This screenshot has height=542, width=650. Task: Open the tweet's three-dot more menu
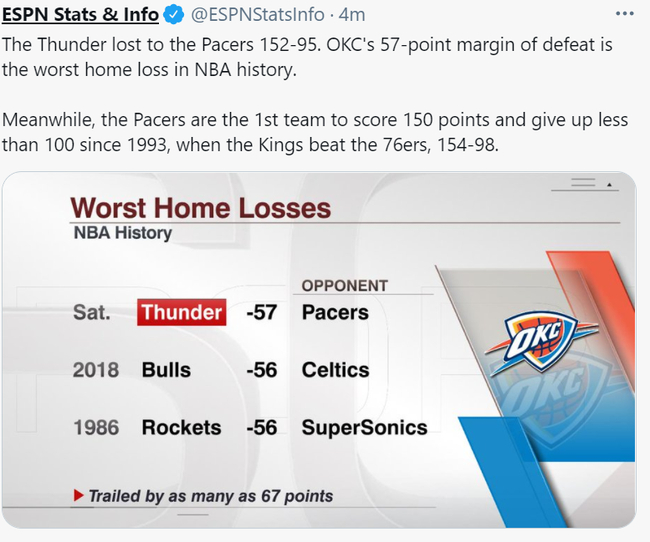tap(623, 13)
